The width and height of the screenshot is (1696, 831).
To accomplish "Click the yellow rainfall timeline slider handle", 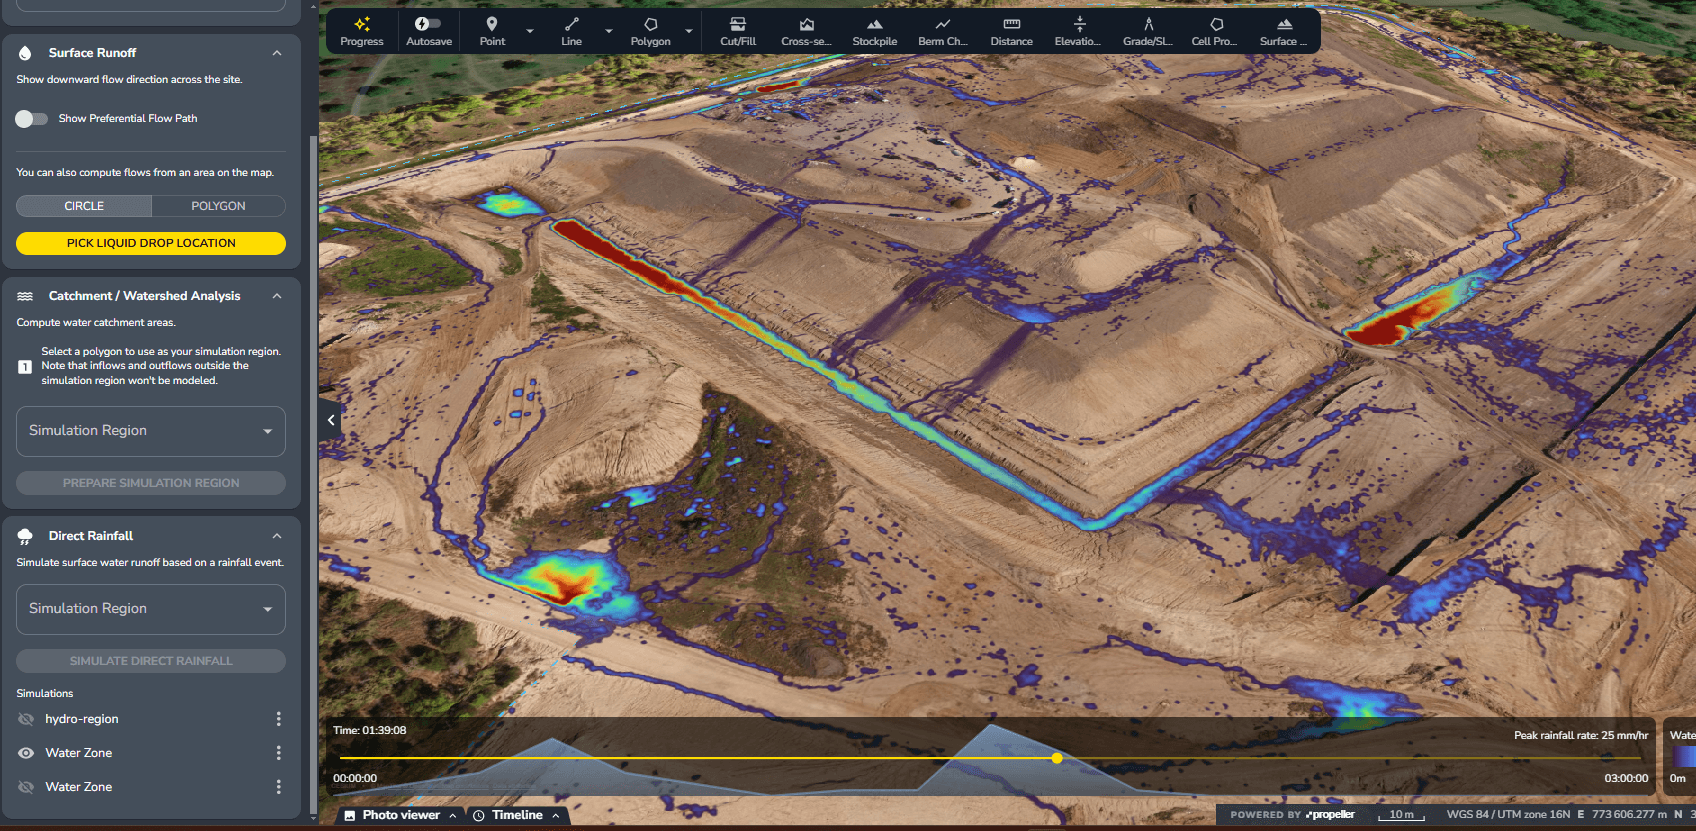I will (x=1057, y=758).
